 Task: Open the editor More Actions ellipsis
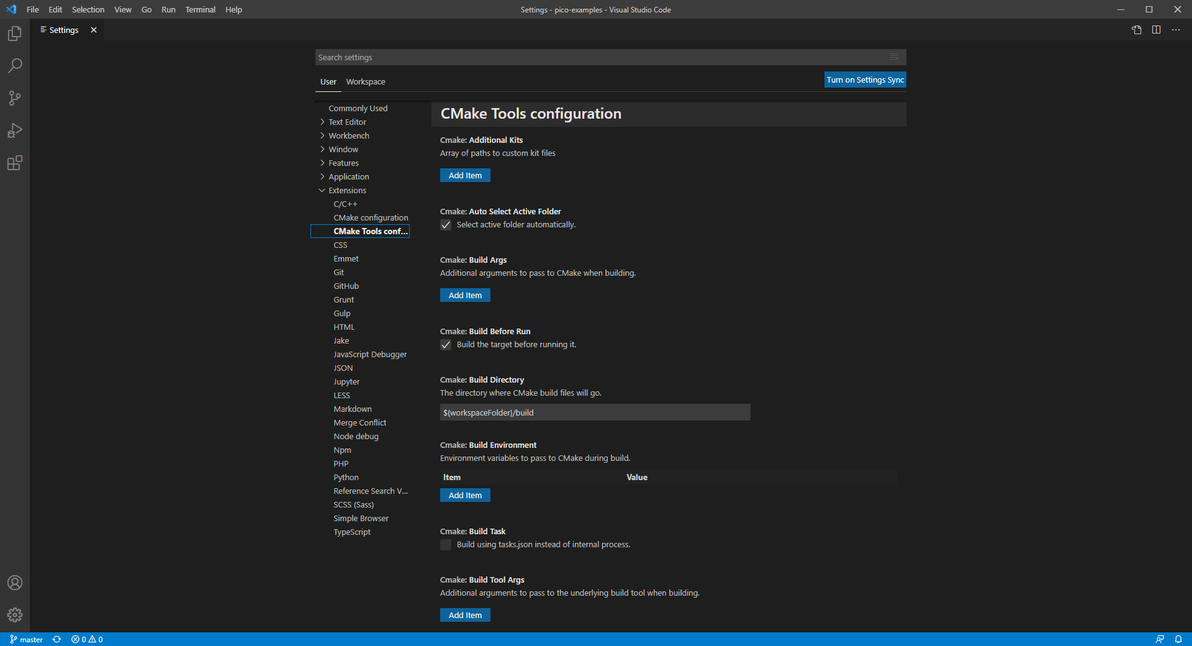click(1176, 30)
